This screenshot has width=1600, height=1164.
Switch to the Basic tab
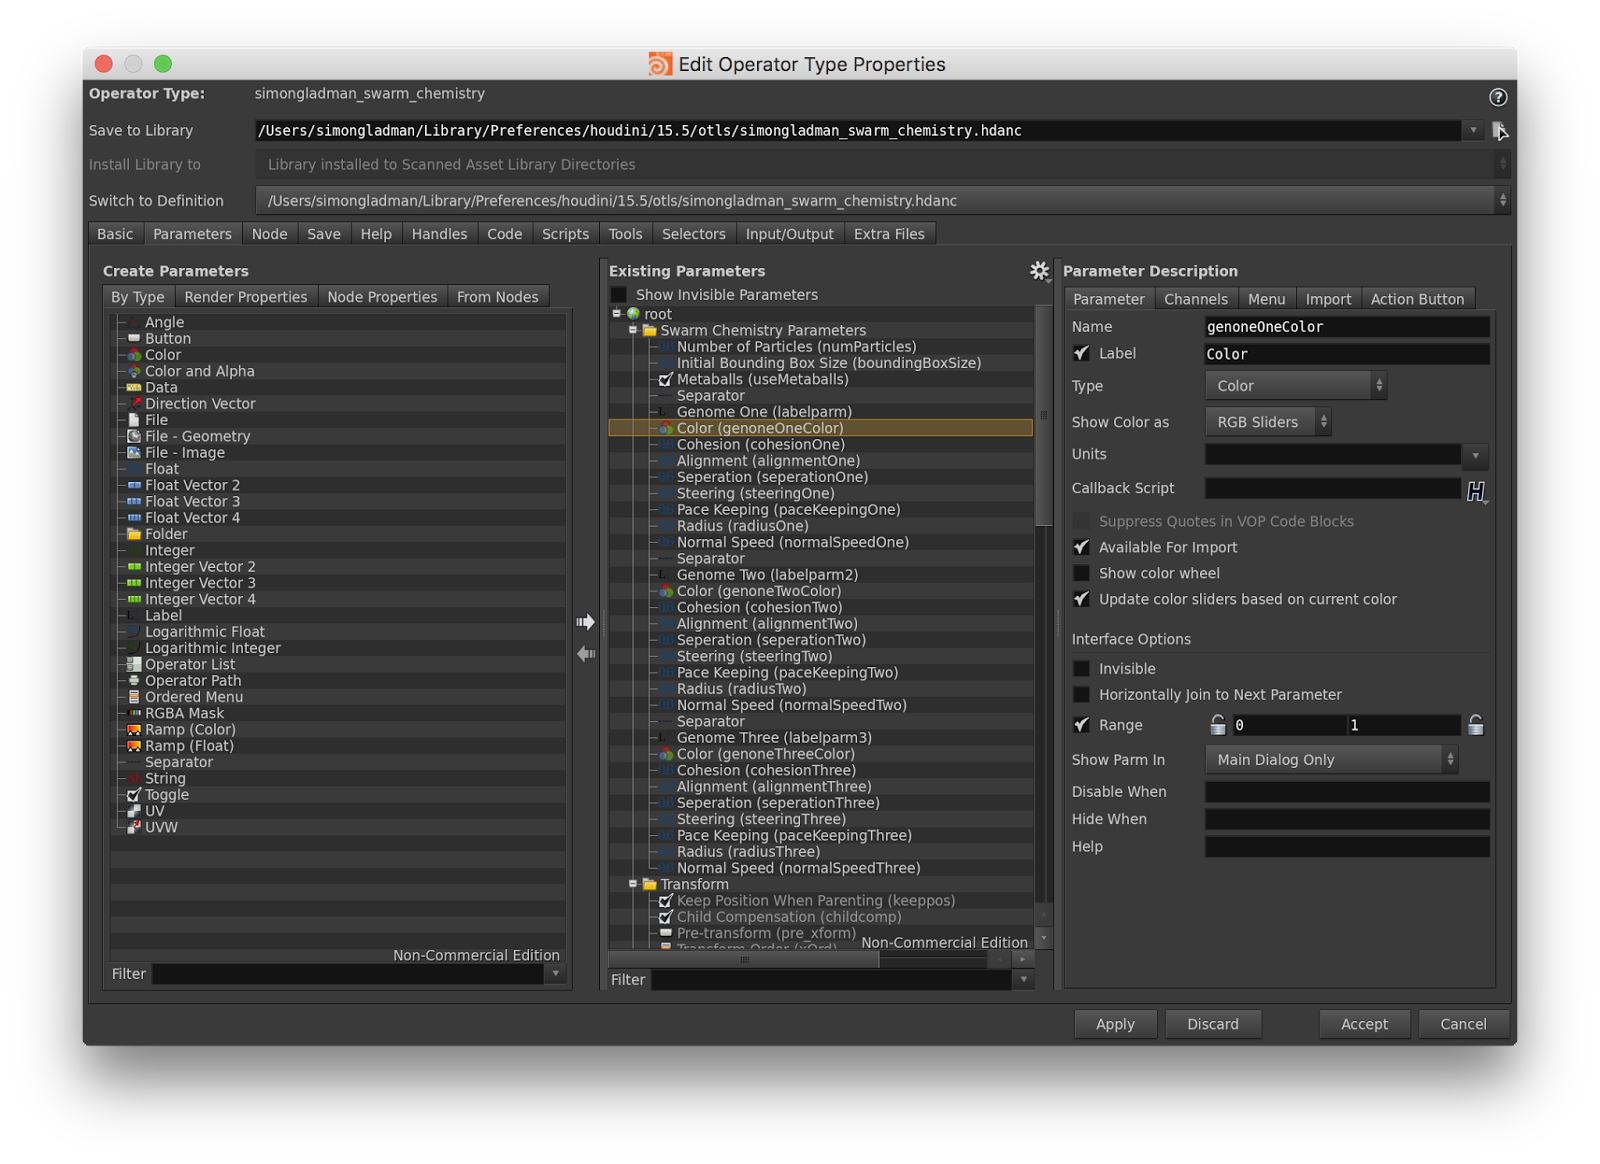click(115, 234)
